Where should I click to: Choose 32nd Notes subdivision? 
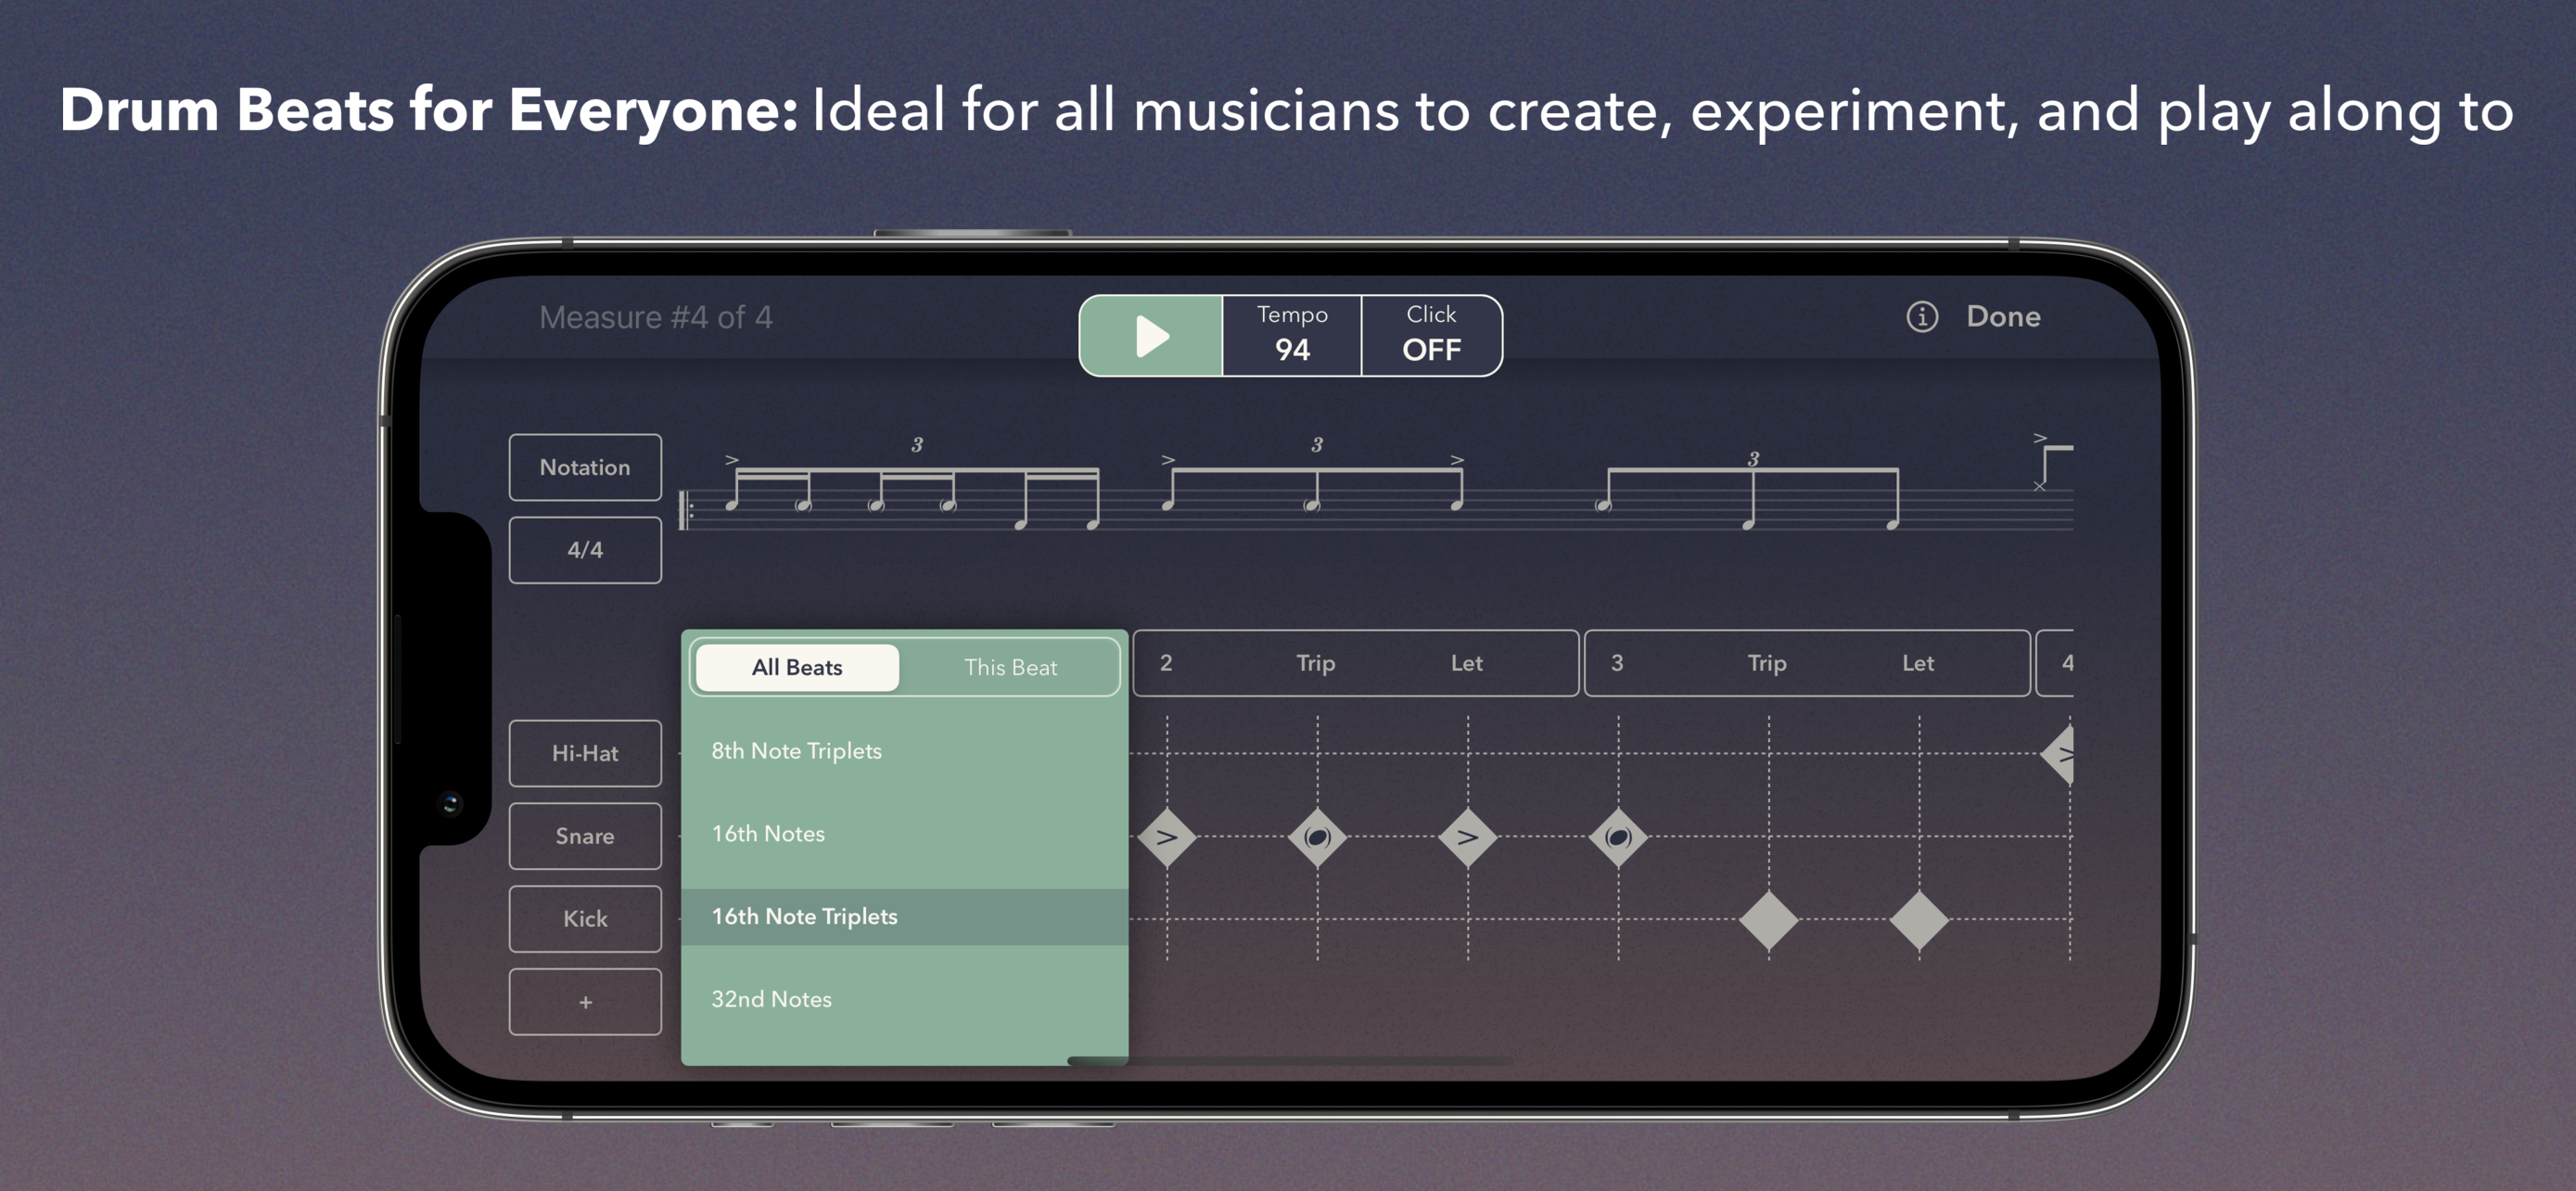[904, 999]
